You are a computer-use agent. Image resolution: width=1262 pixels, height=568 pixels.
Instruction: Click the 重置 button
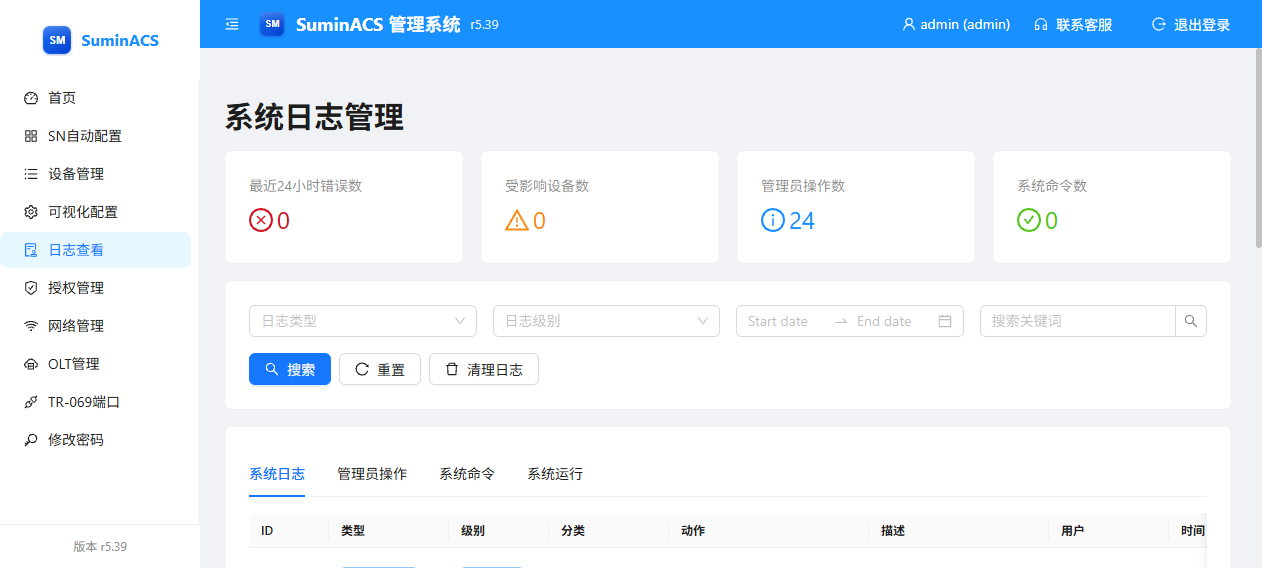tap(380, 369)
